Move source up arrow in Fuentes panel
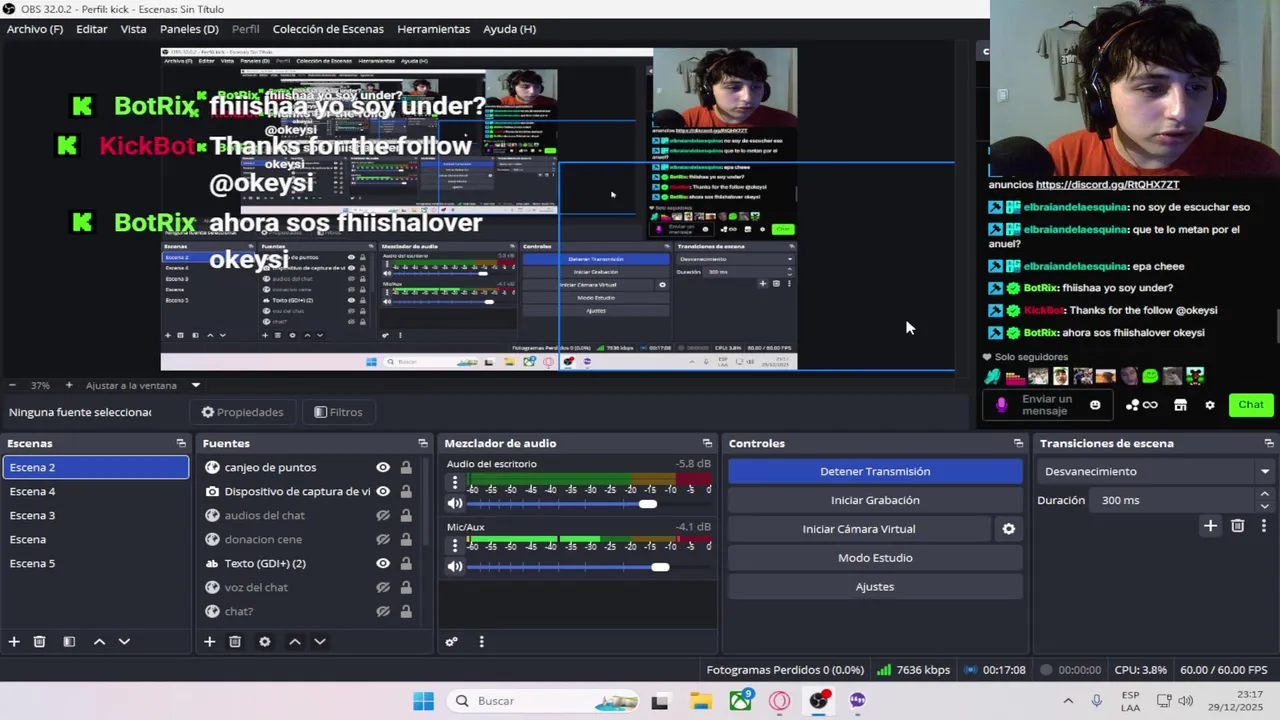The image size is (1280, 720). pyautogui.click(x=295, y=642)
